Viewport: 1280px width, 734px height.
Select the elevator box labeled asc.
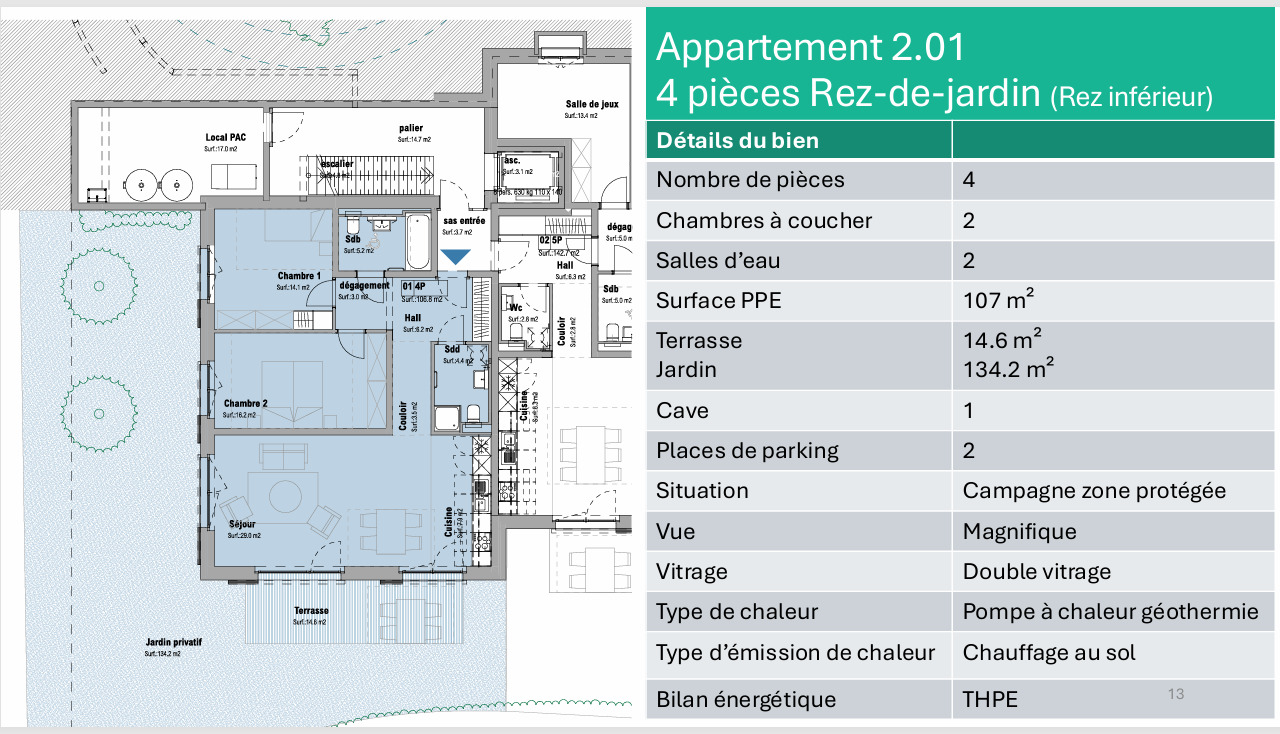click(x=528, y=174)
